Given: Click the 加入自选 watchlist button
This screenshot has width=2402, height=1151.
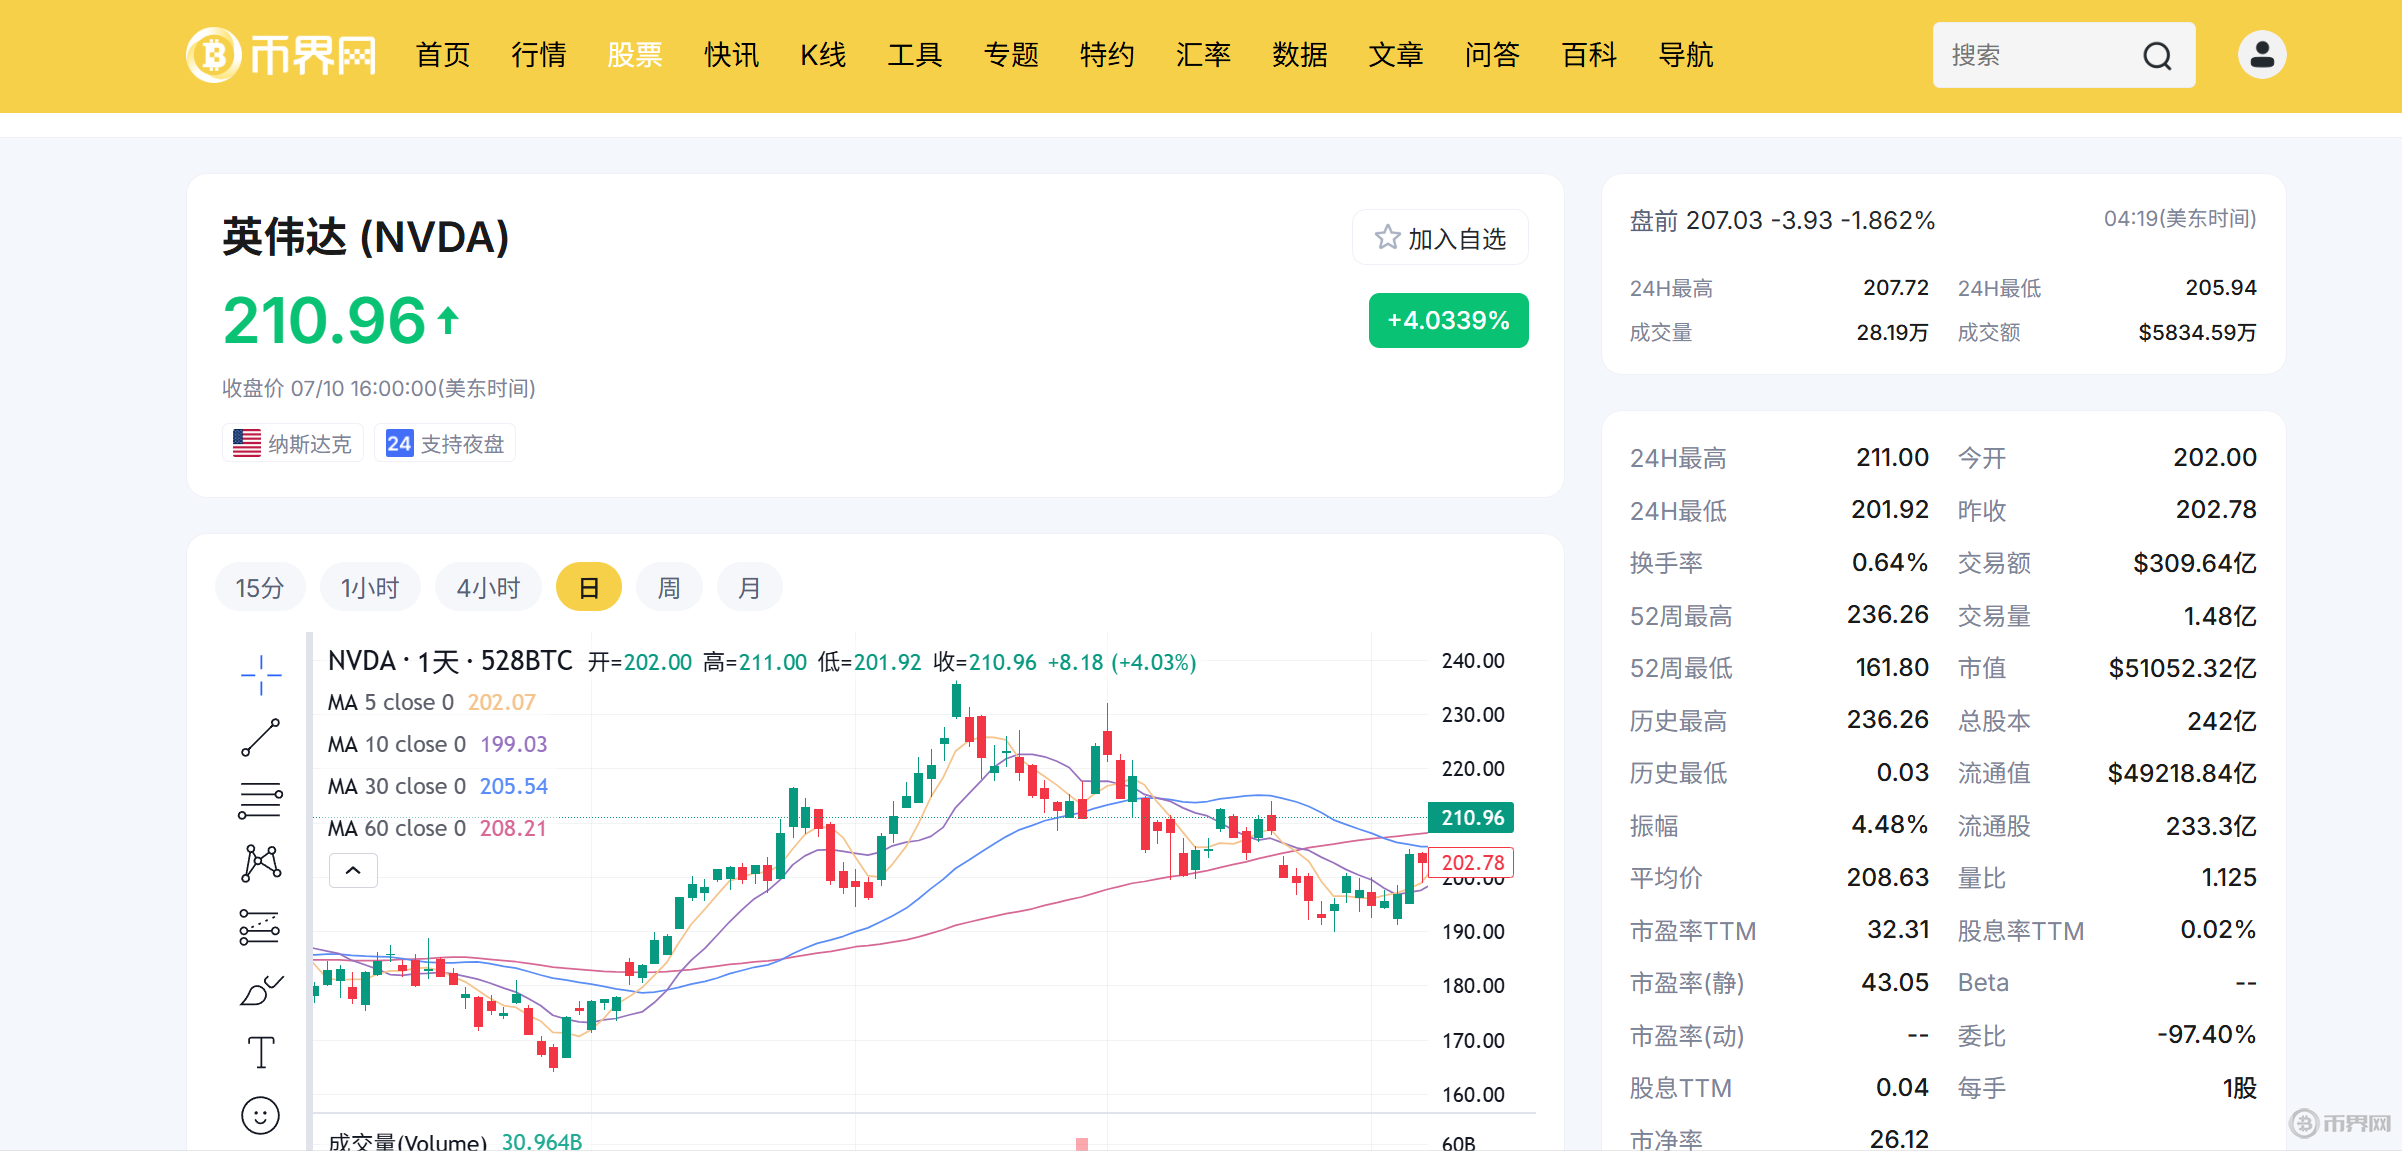Looking at the screenshot, I should [x=1440, y=238].
